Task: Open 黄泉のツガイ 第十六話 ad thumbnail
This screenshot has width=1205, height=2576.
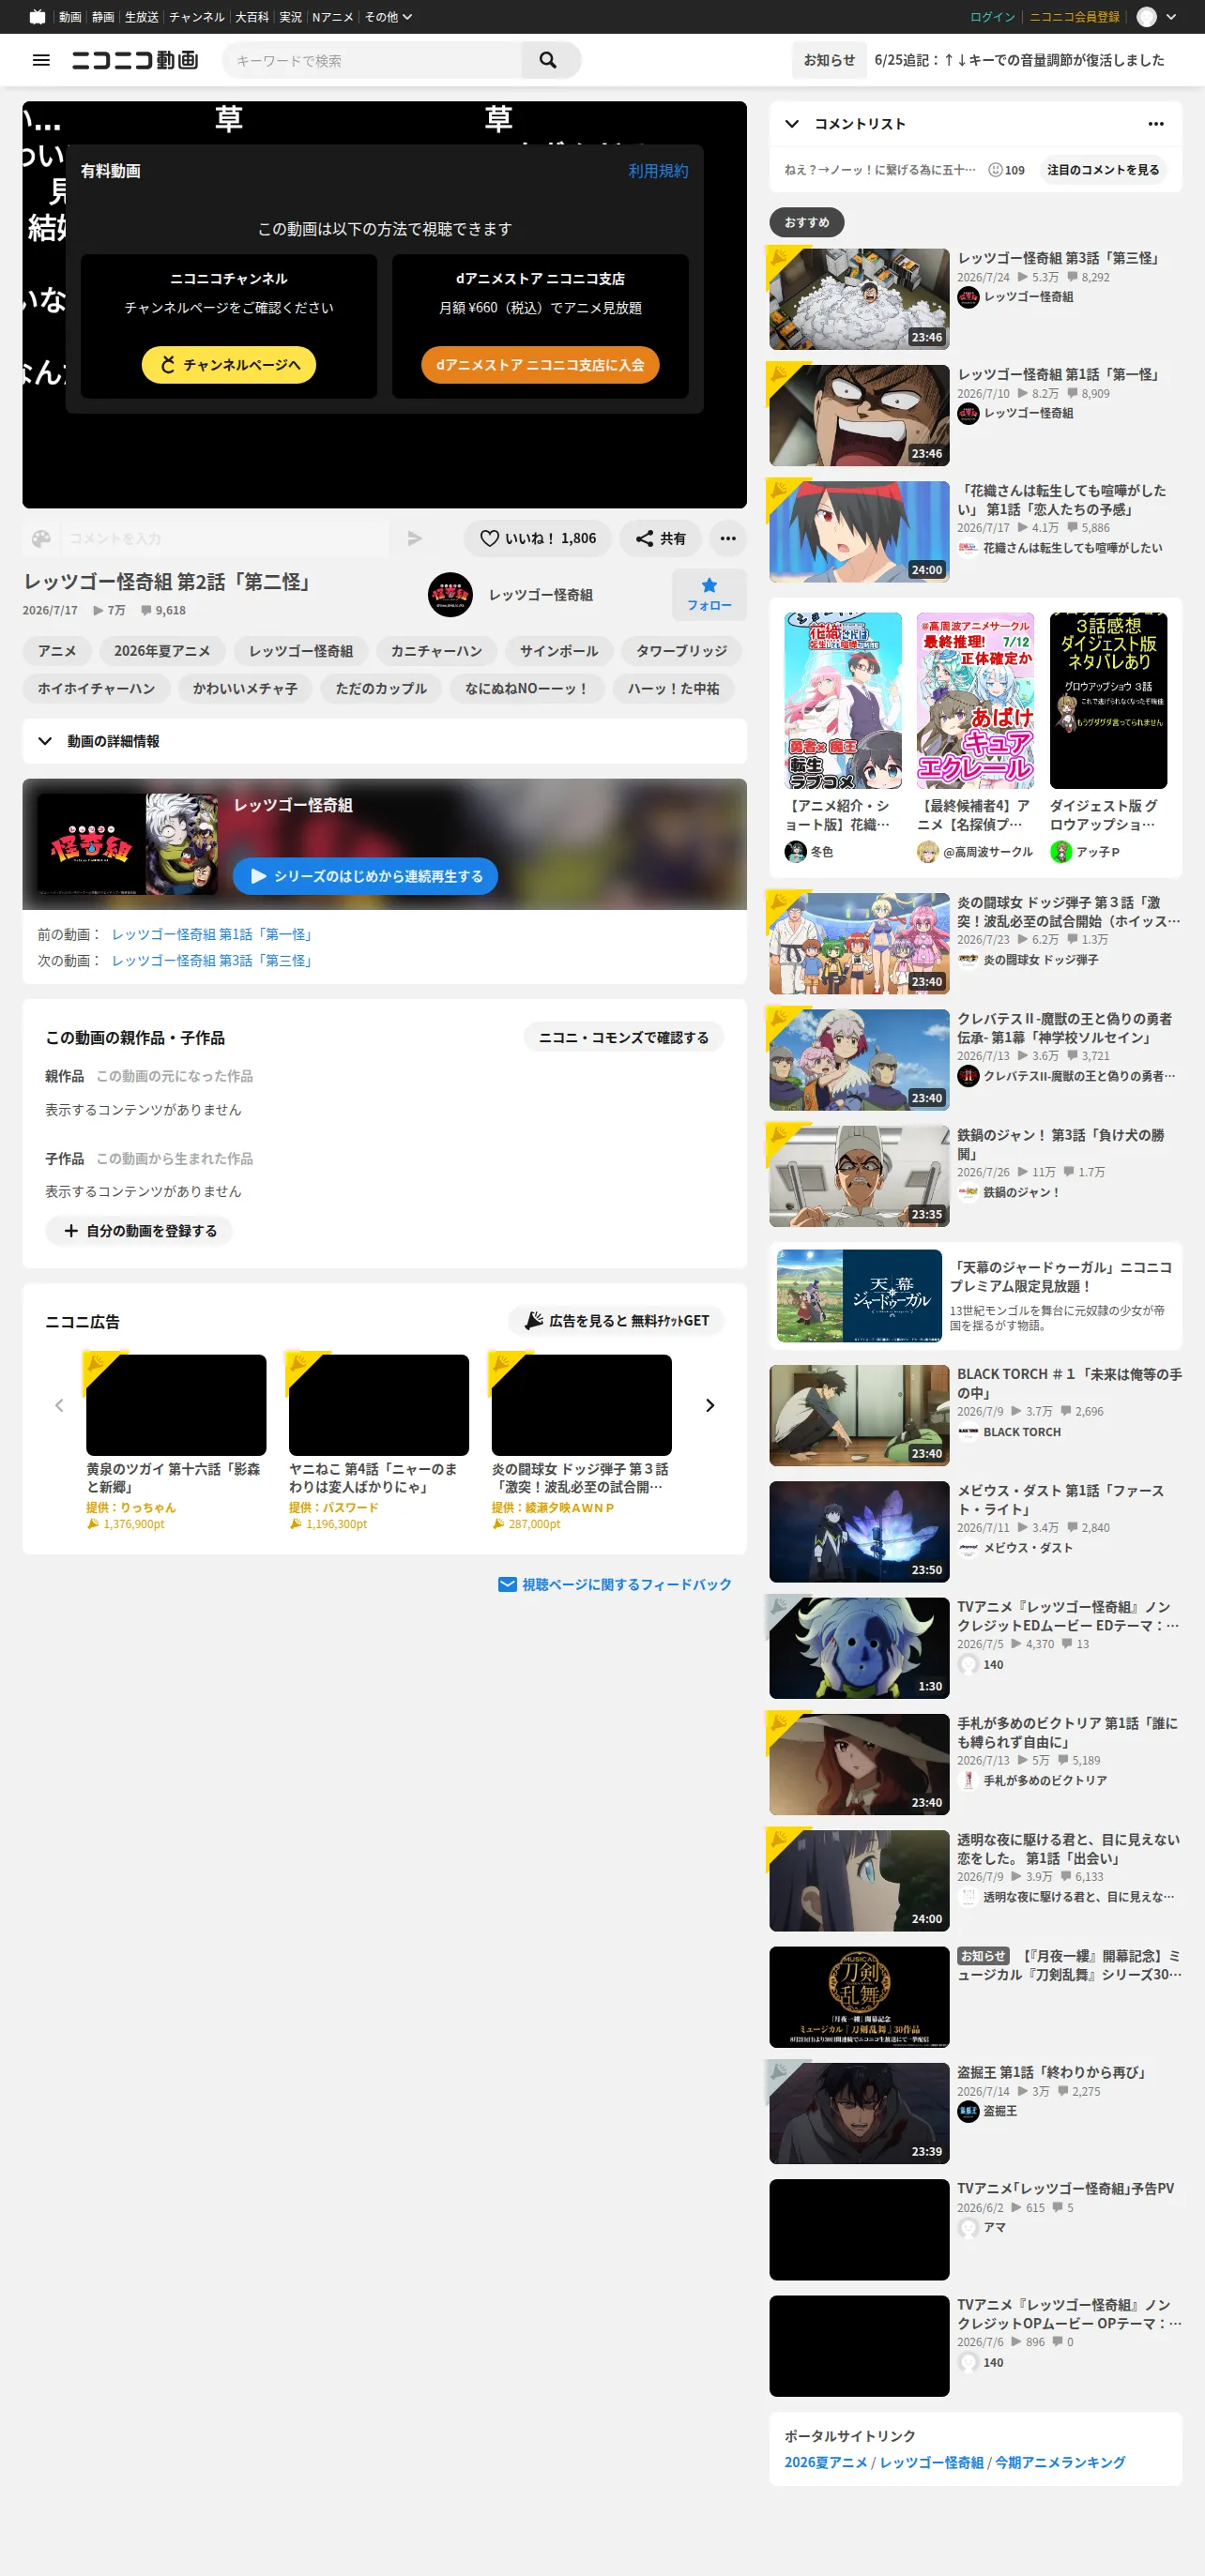Action: click(176, 1404)
